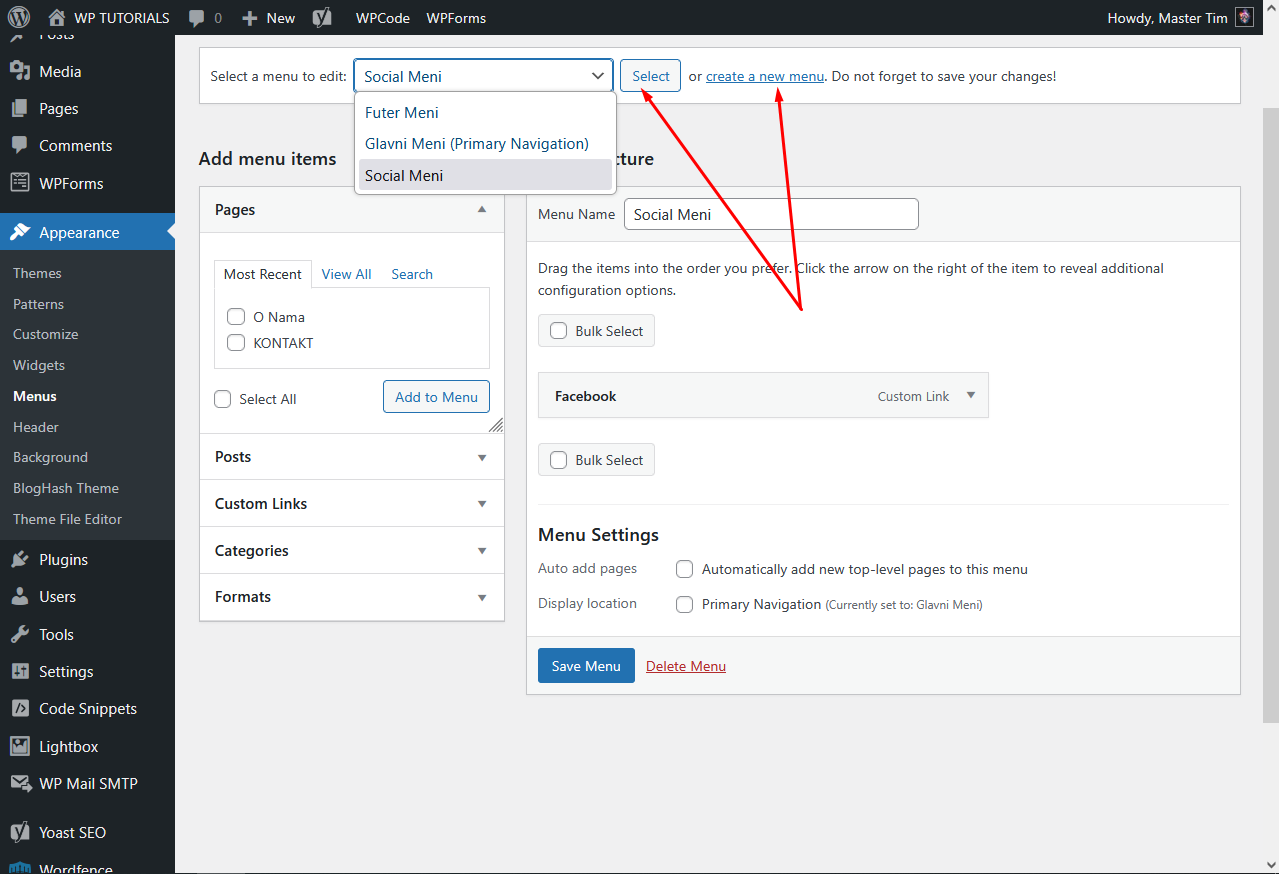Image resolution: width=1279 pixels, height=874 pixels.
Task: Click the Save Menu button
Action: pyautogui.click(x=586, y=666)
